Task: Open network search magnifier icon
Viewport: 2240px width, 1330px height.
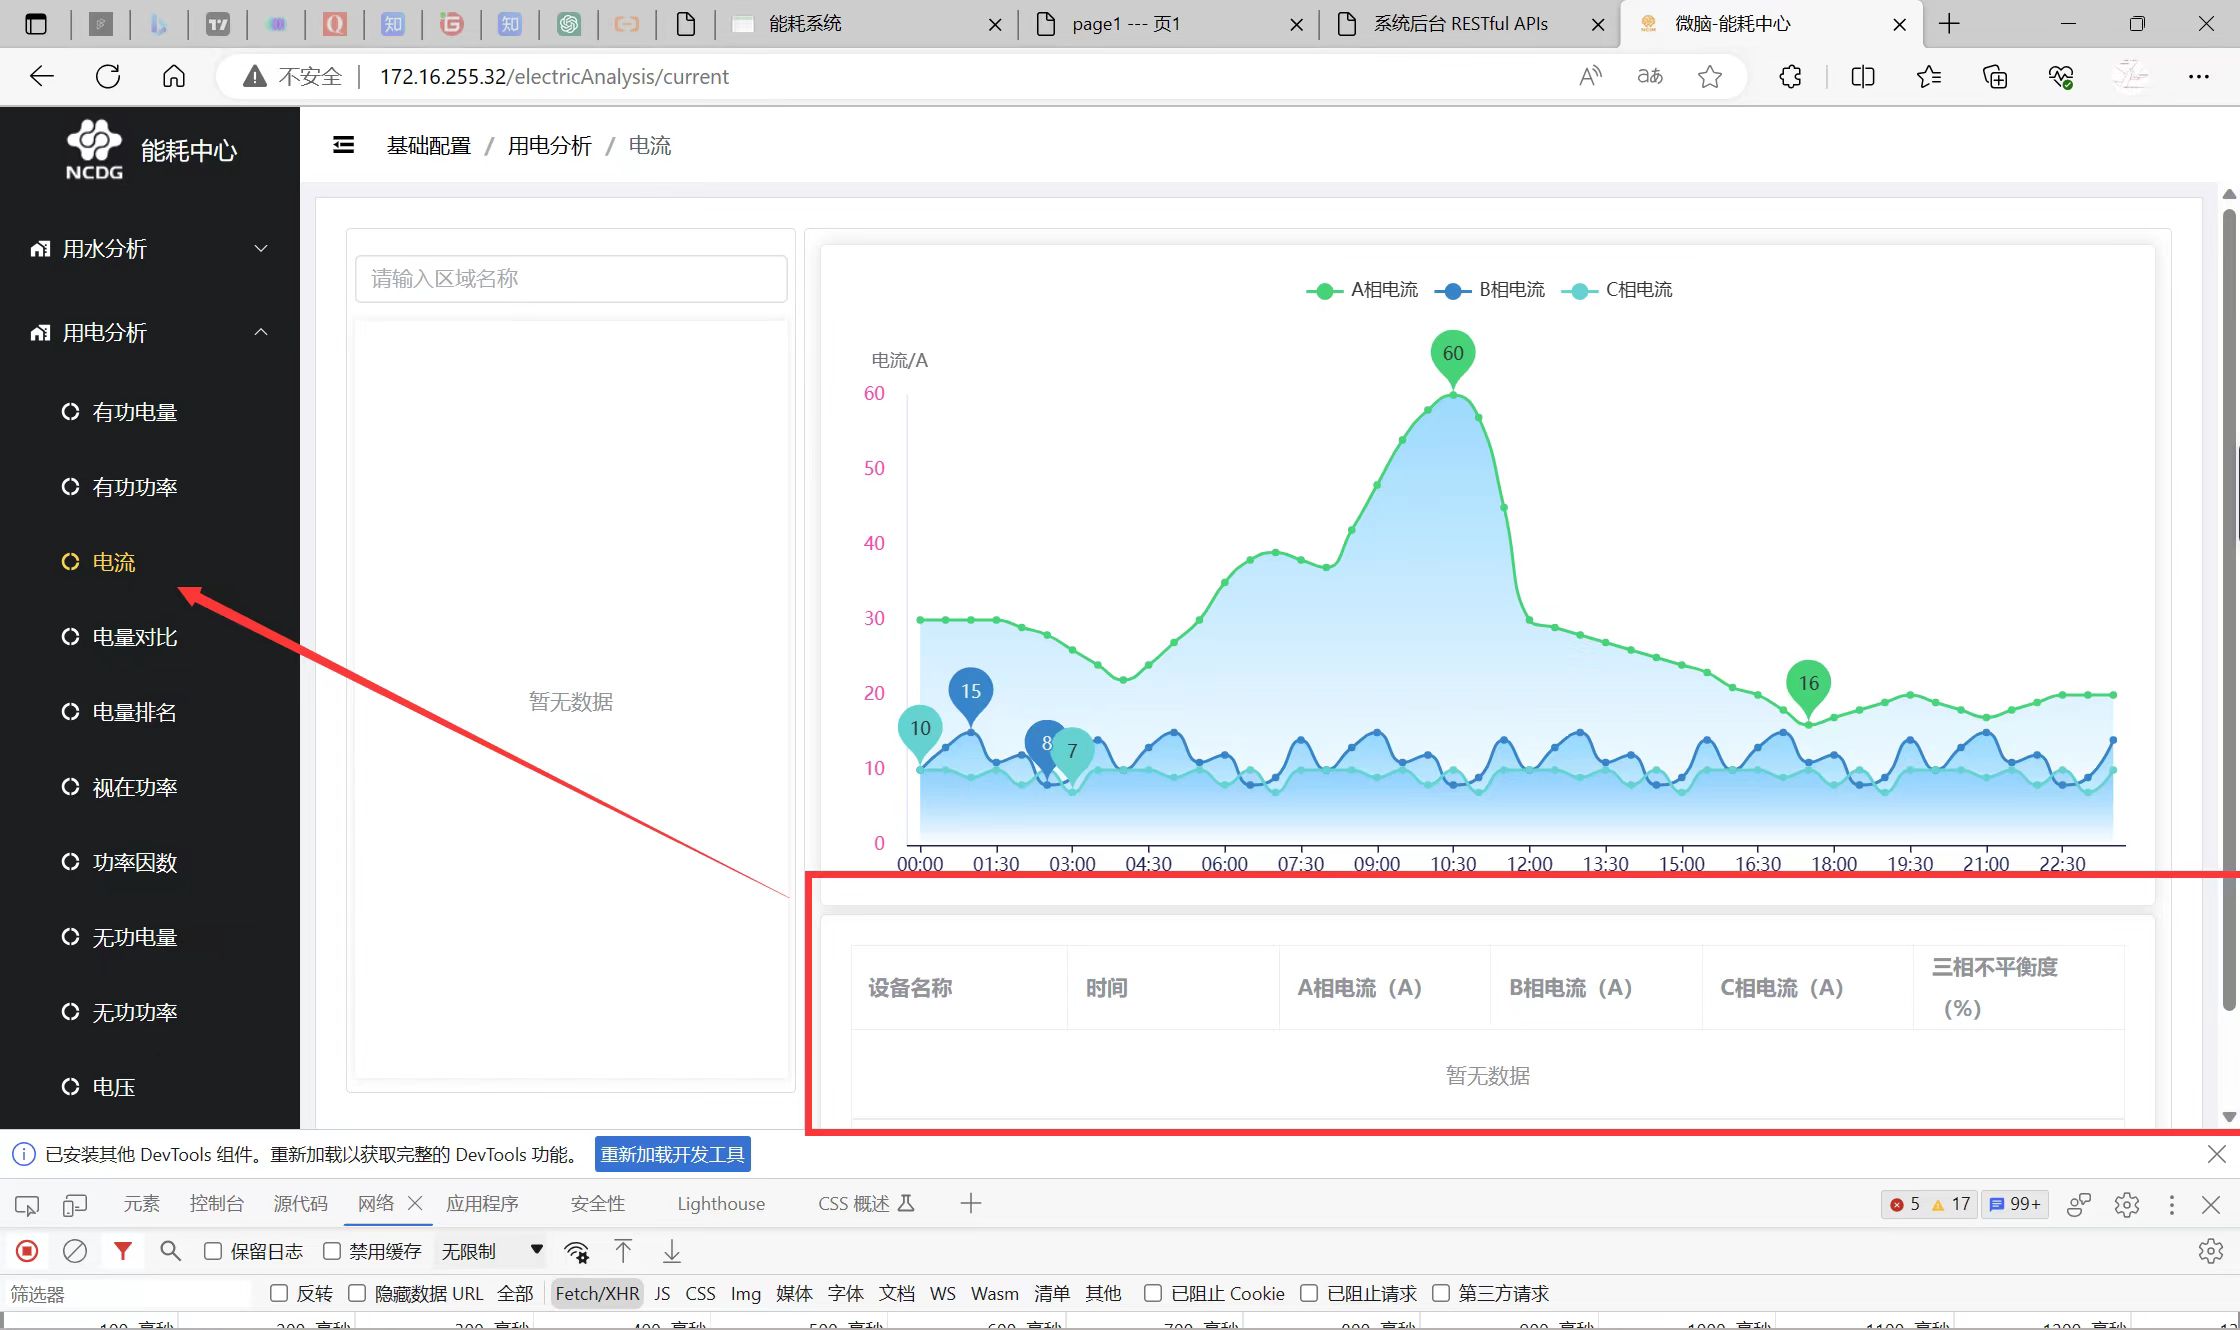Action: point(171,1251)
